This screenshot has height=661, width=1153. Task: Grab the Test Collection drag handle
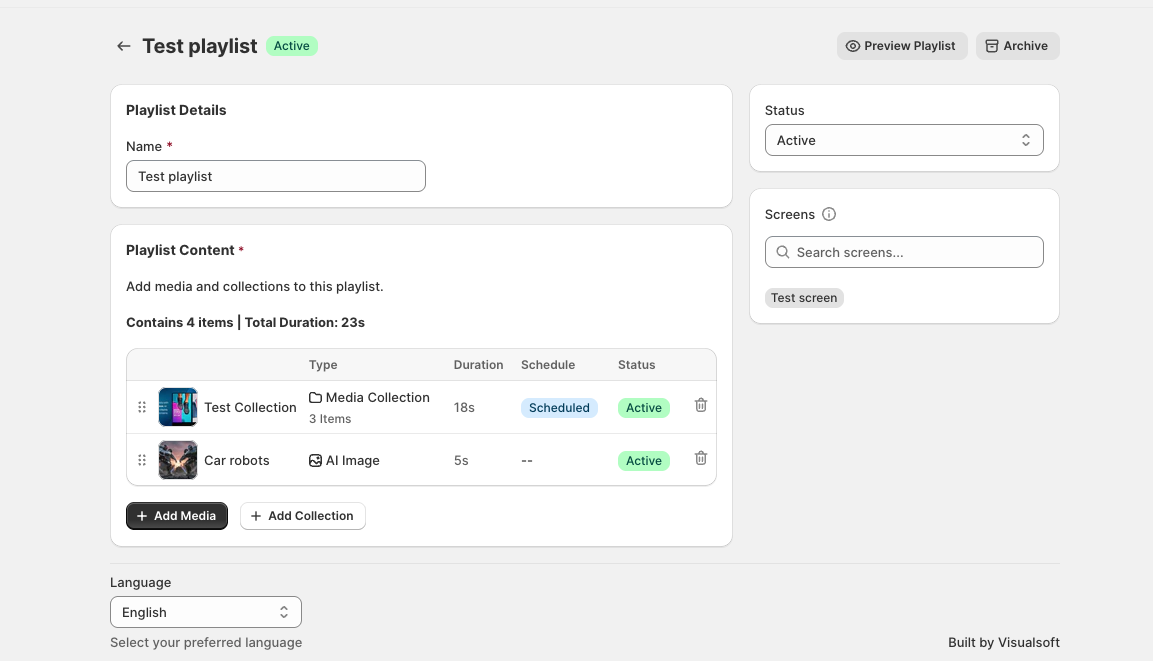coord(142,407)
